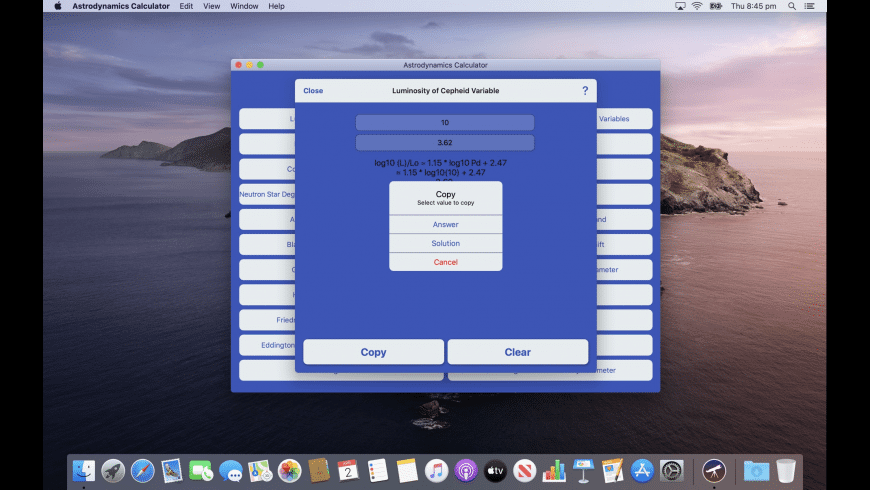Open Messages speech-bubble icon in dock
Image resolution: width=870 pixels, height=490 pixels.
[x=231, y=471]
